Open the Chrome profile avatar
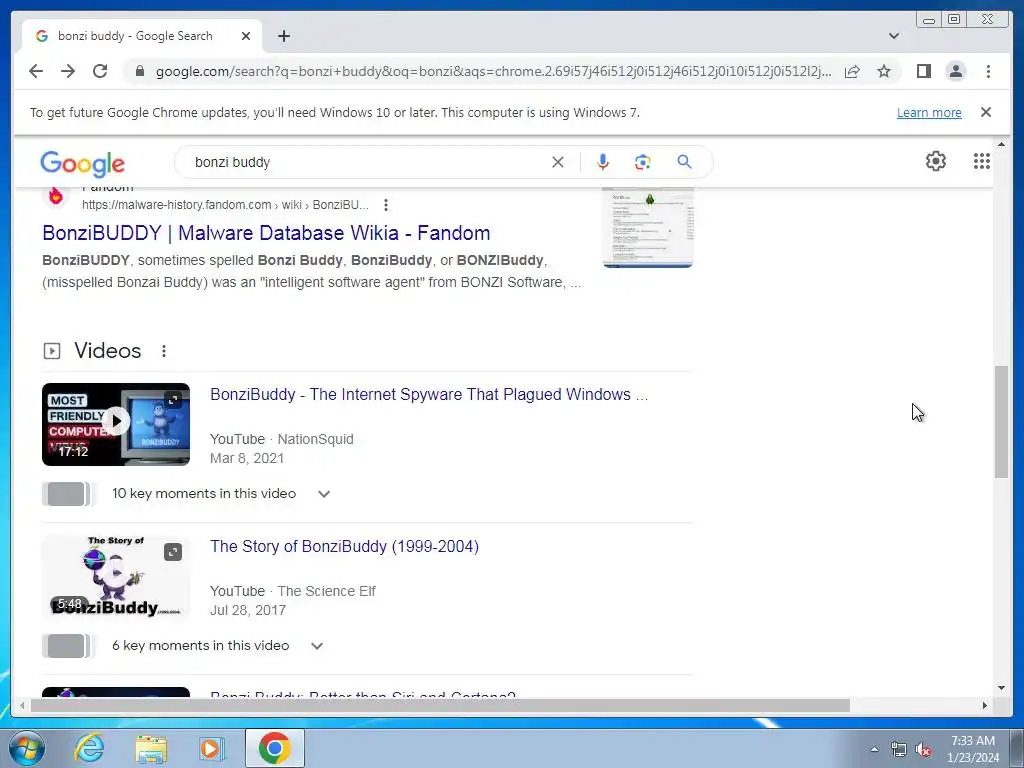Viewport: 1024px width, 768px height. coord(955,71)
